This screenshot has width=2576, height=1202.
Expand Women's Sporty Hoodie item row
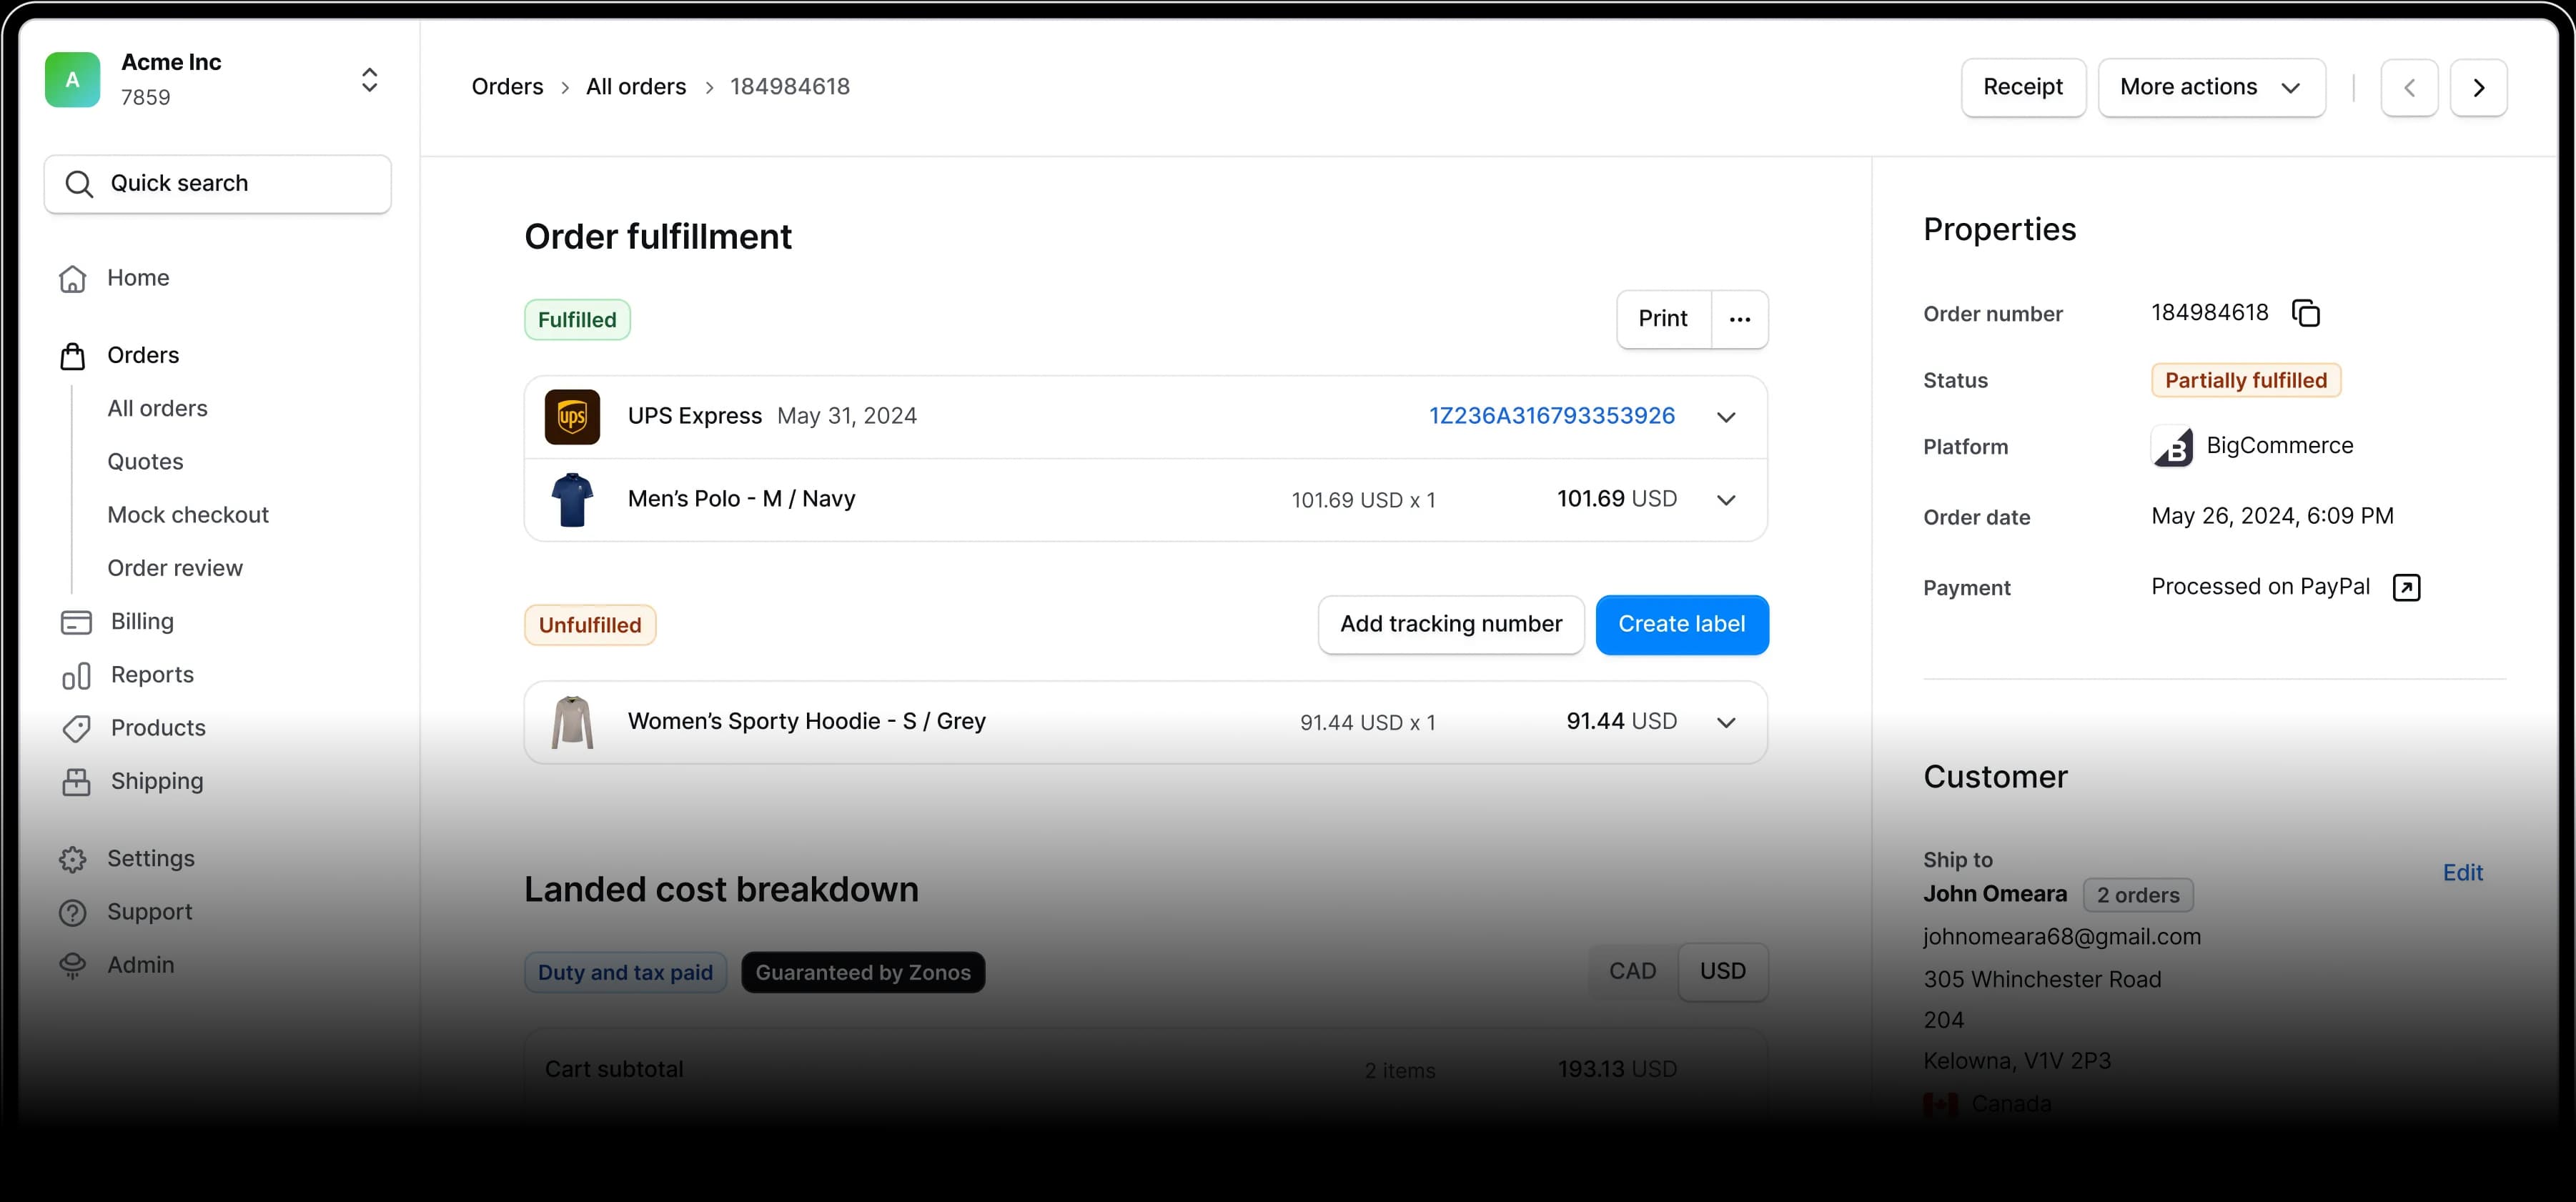pyautogui.click(x=1726, y=722)
